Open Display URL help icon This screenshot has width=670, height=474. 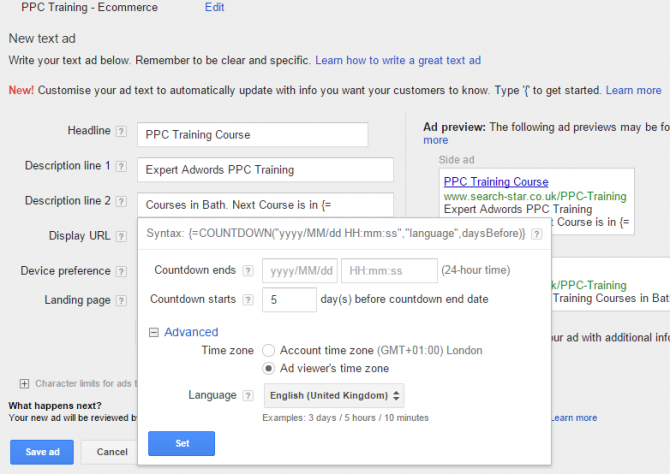pyautogui.click(x=121, y=236)
